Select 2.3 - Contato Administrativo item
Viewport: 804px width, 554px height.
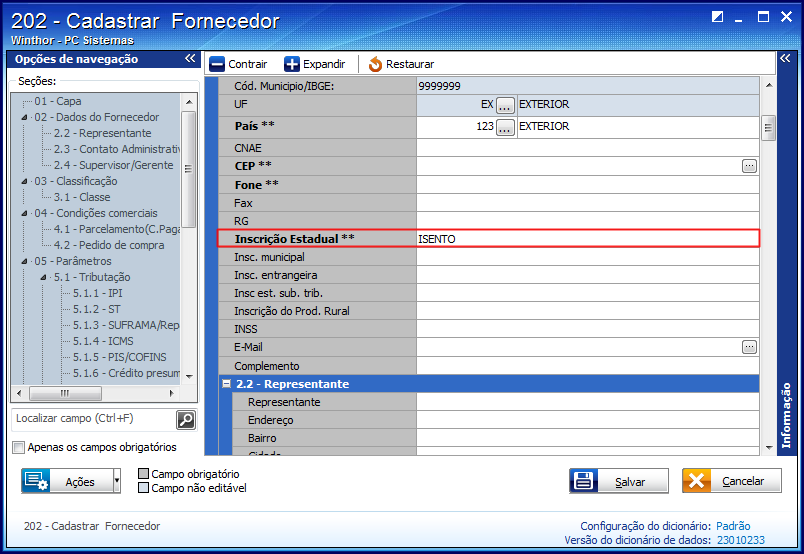coord(116,149)
